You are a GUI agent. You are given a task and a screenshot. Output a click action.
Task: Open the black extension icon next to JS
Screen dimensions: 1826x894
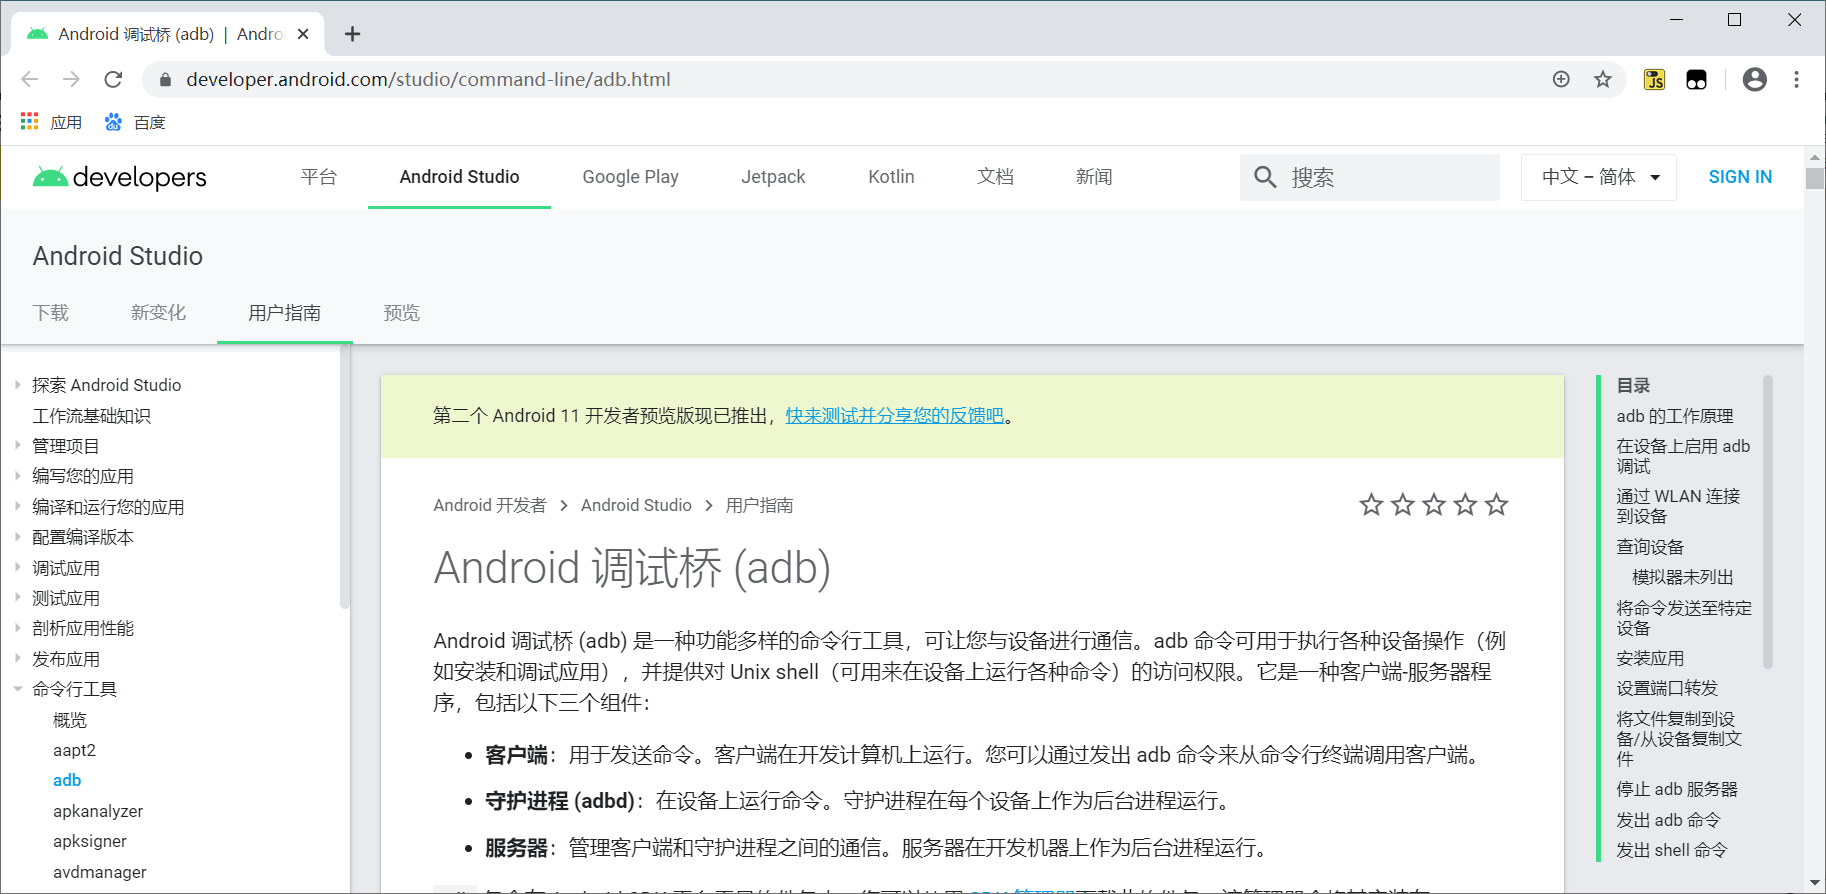[1697, 79]
